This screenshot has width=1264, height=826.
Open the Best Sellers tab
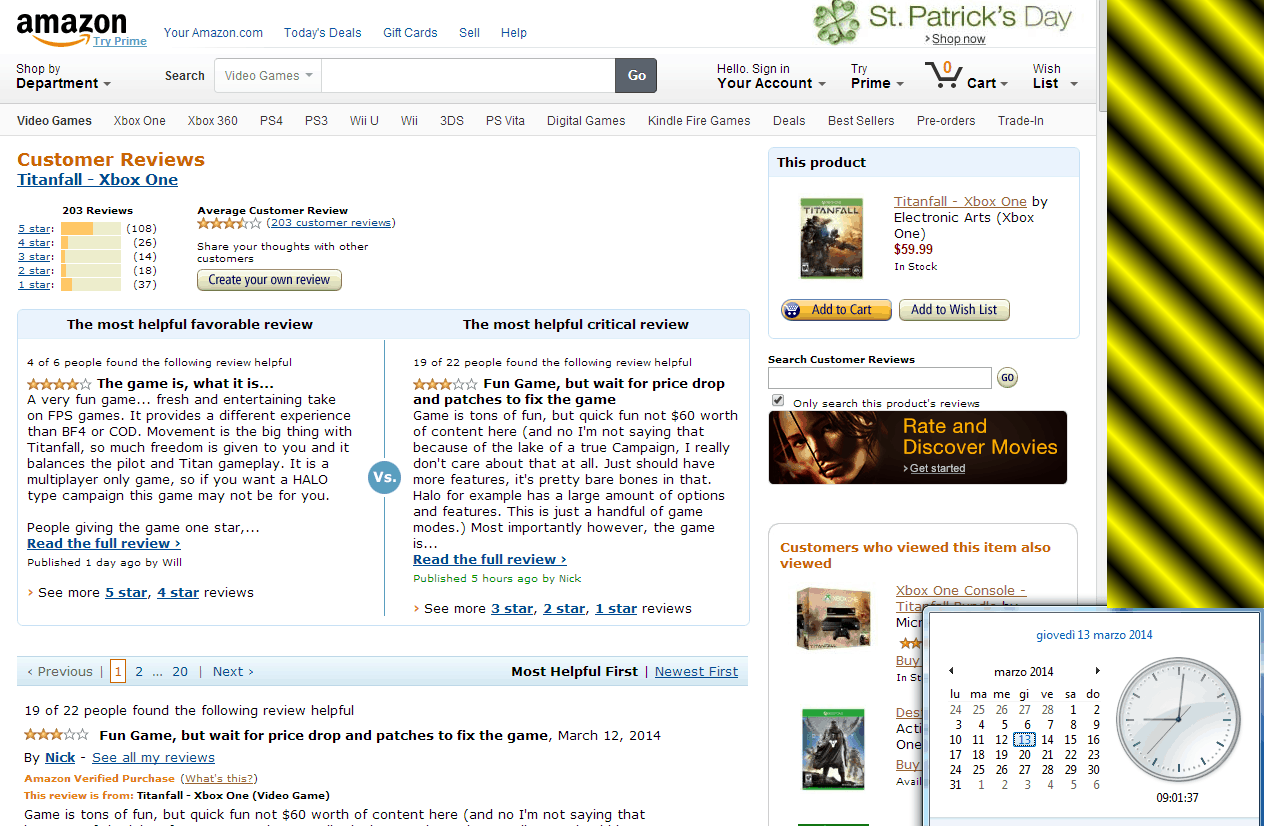tap(861, 121)
